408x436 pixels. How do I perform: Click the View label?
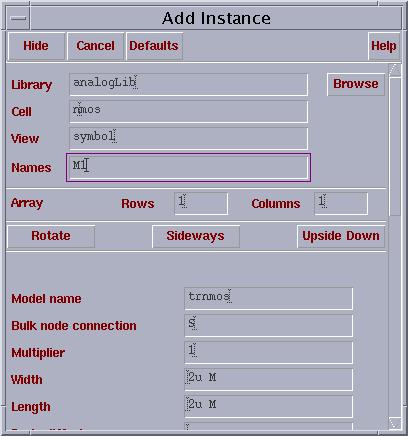point(25,138)
